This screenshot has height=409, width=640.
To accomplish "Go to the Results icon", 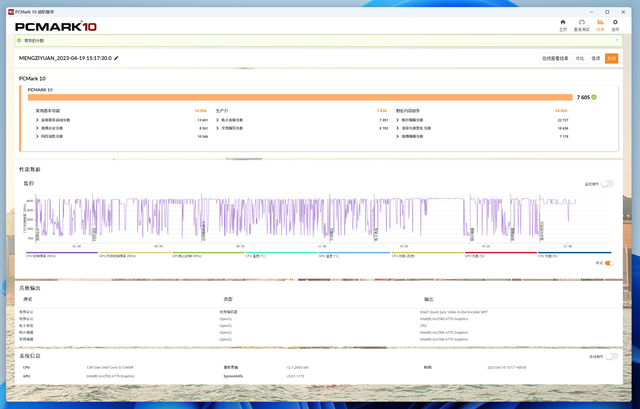I will click(601, 24).
